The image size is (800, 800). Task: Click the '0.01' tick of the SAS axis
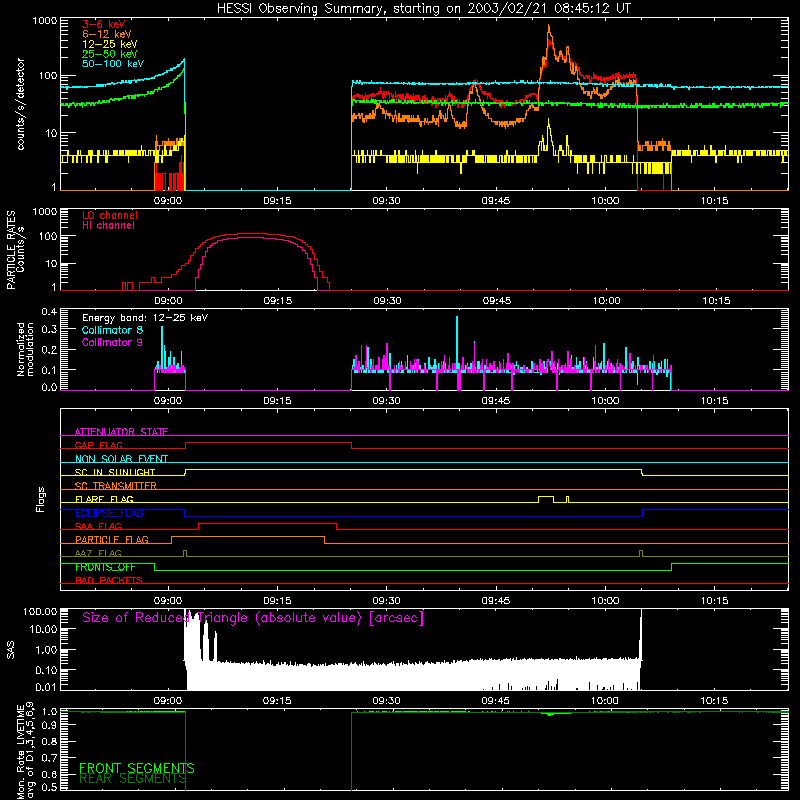[x=46, y=687]
